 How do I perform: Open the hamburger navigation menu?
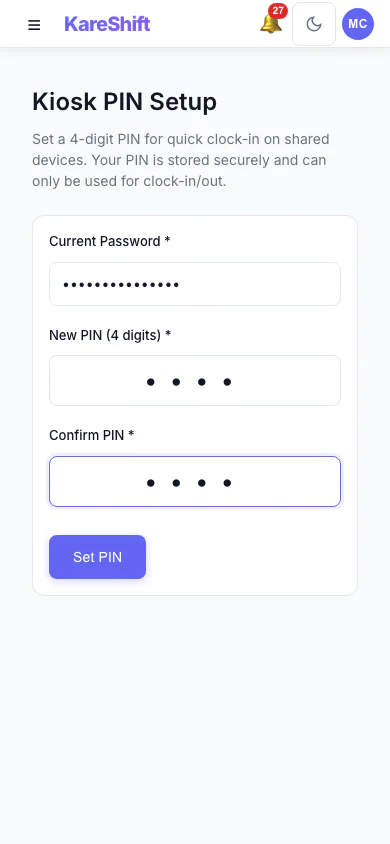(34, 25)
